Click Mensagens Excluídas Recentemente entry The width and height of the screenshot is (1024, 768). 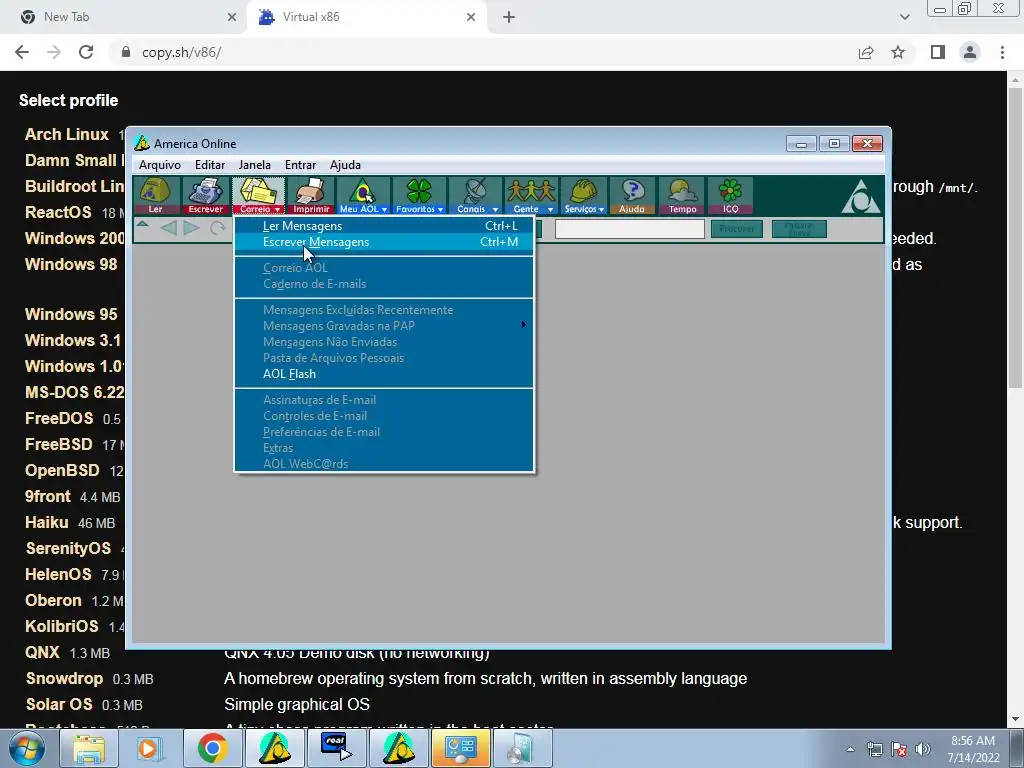[384, 310]
